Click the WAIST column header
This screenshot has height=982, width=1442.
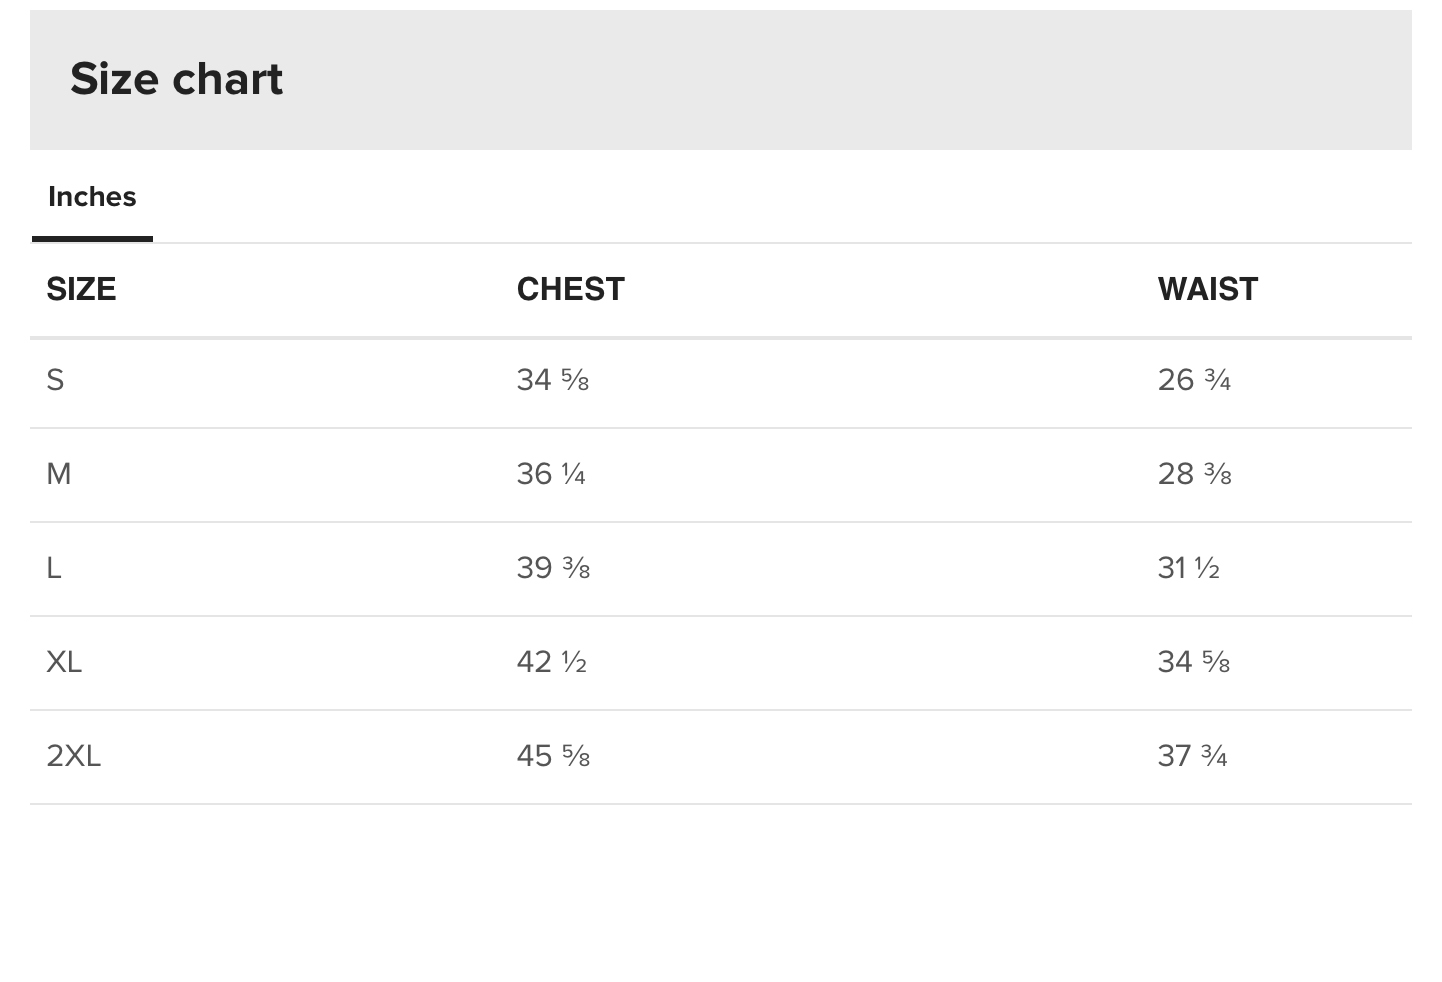1207,289
